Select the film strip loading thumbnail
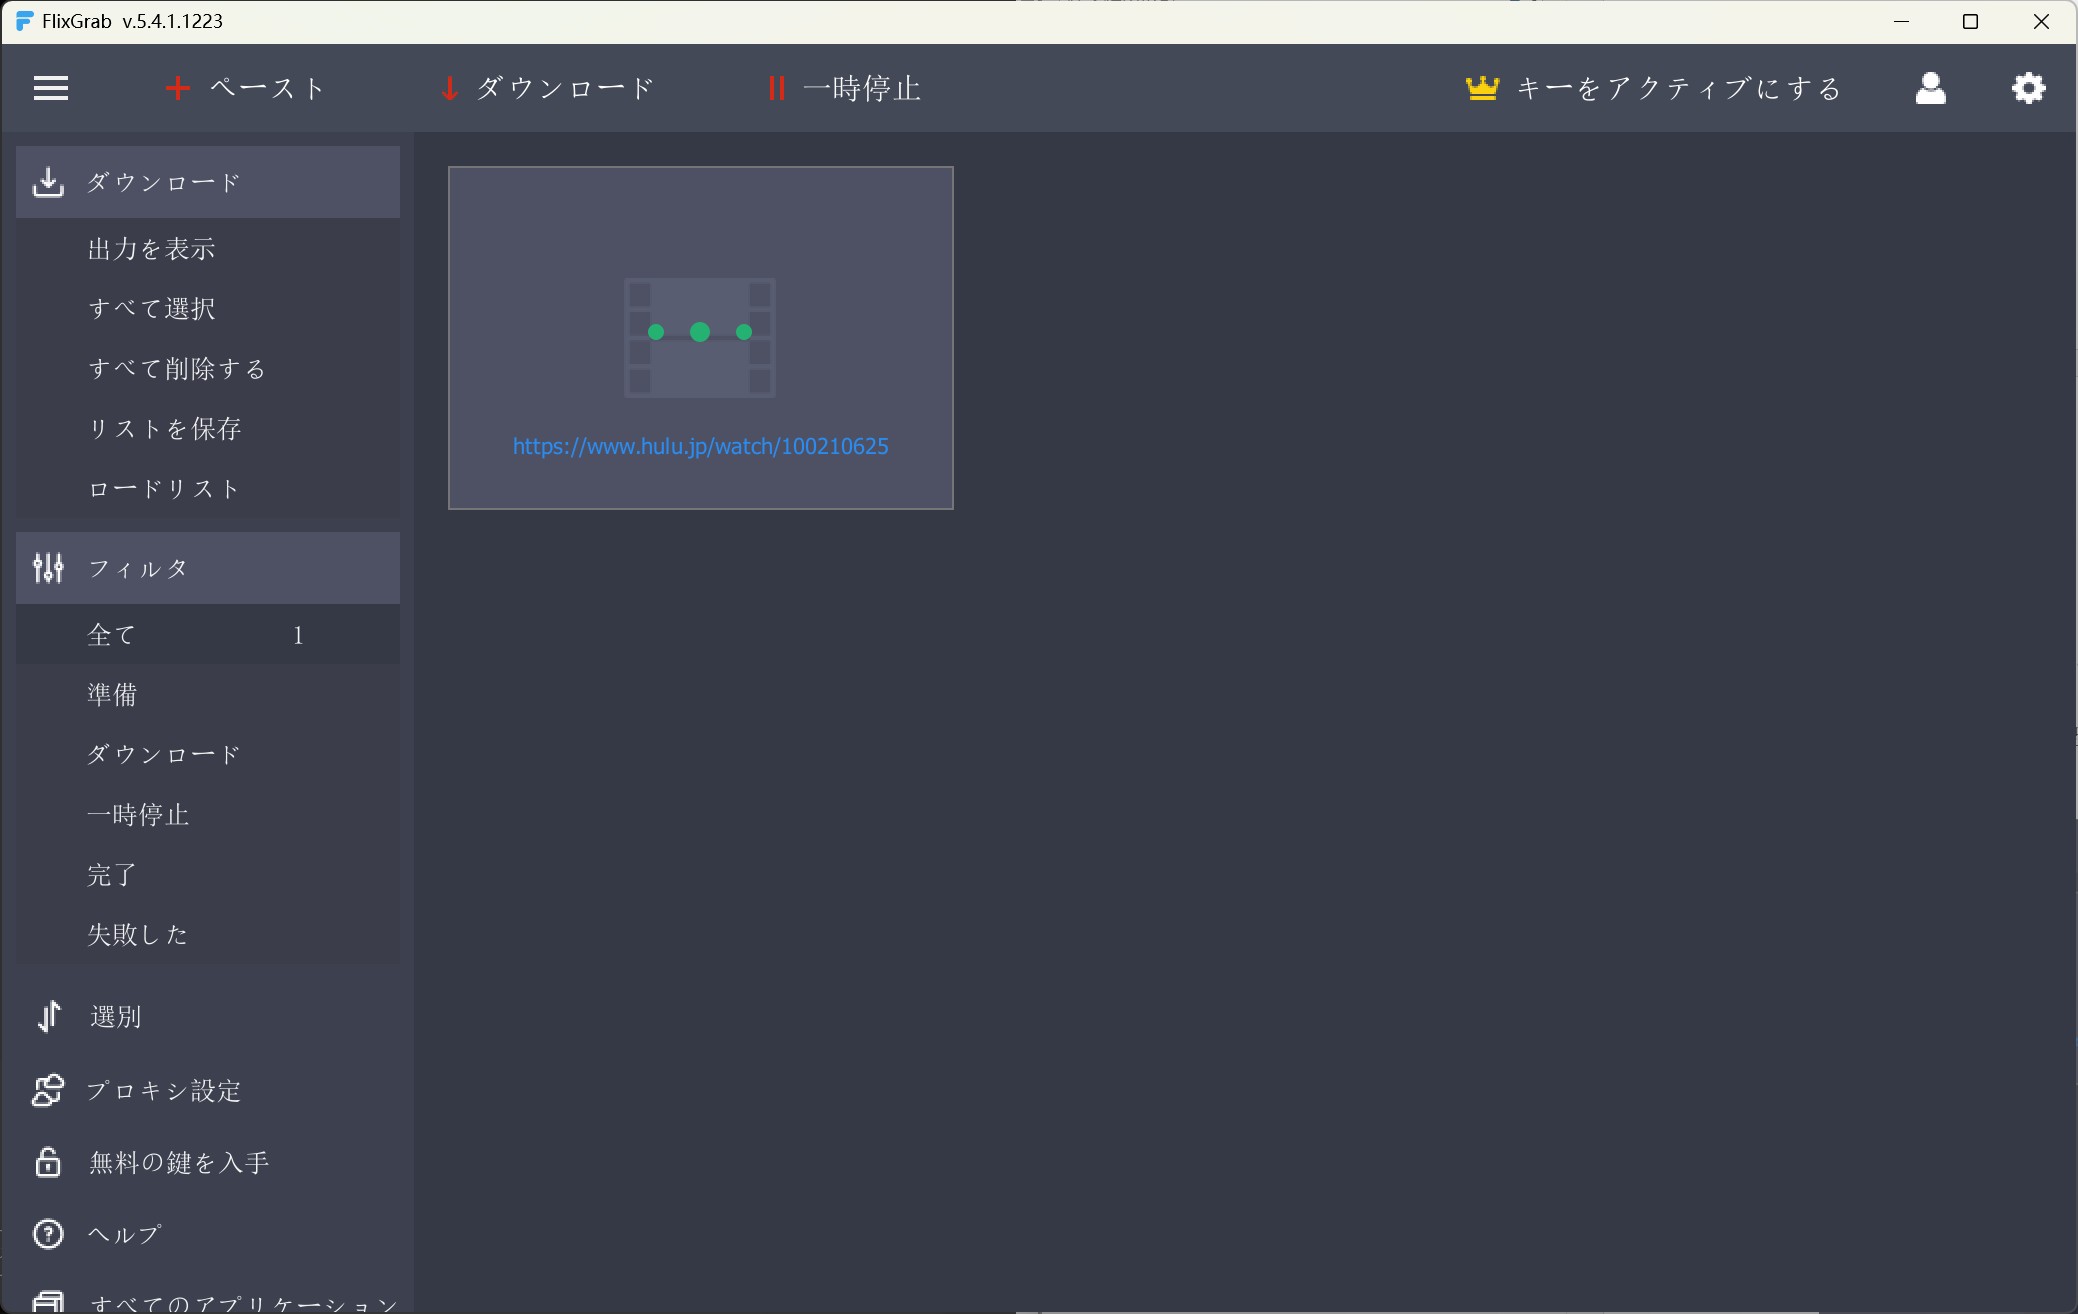The width and height of the screenshot is (2078, 1314). pos(700,338)
